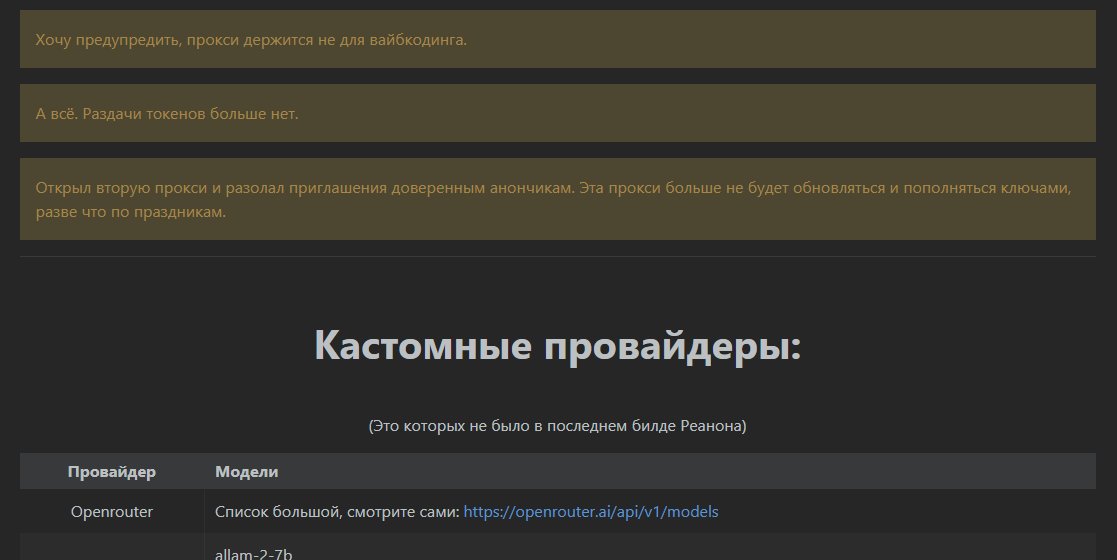The width and height of the screenshot is (1117, 560).
Task: Click the words 'А всё.' in the second notice
Action: point(57,114)
